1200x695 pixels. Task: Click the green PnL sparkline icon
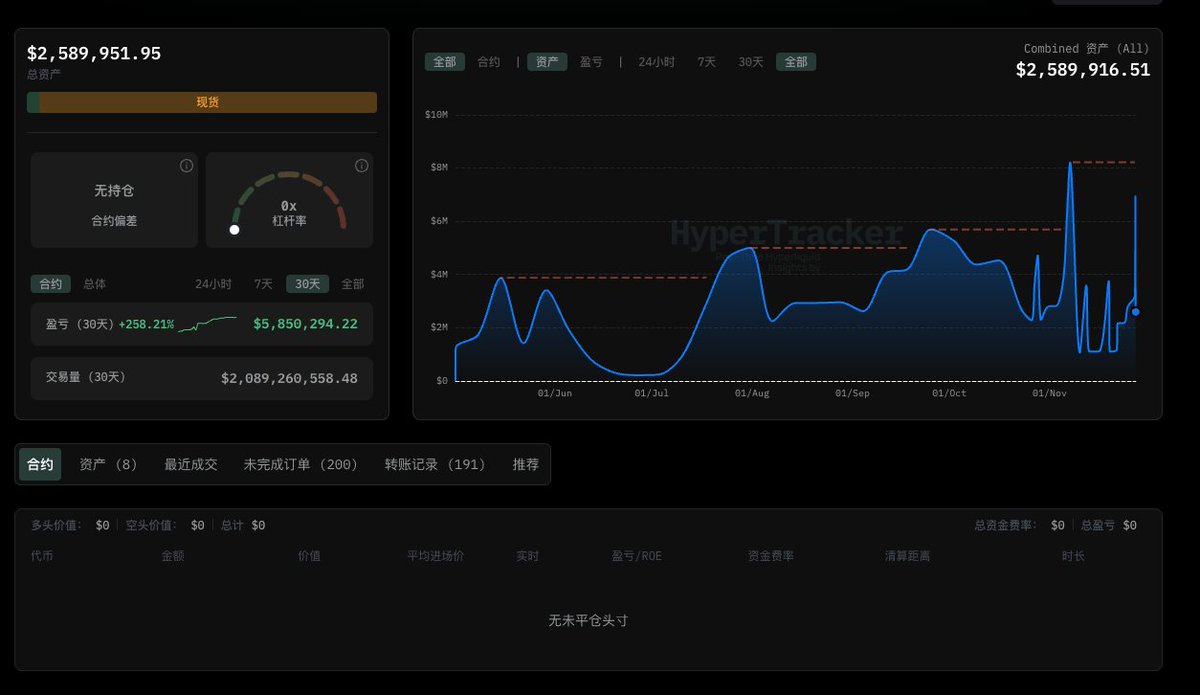(x=208, y=322)
